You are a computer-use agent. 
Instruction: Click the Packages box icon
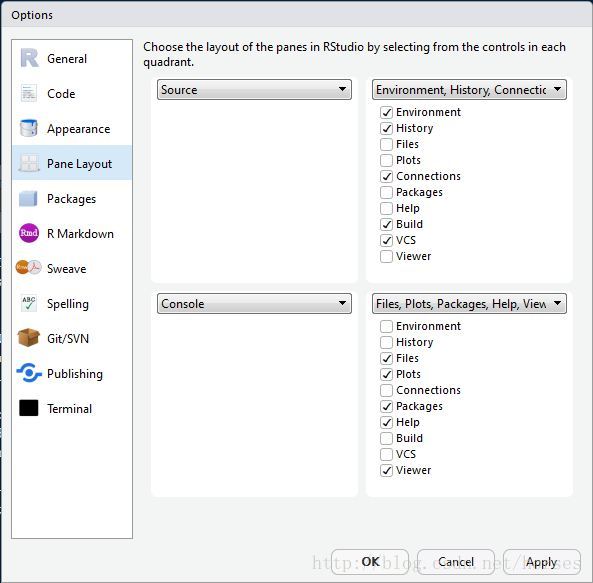click(29, 198)
